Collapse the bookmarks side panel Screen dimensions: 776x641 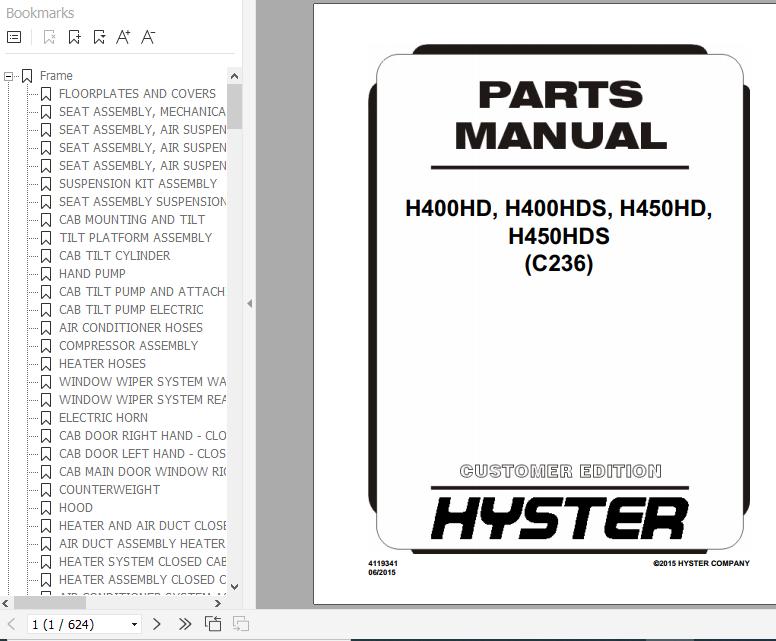click(x=249, y=303)
